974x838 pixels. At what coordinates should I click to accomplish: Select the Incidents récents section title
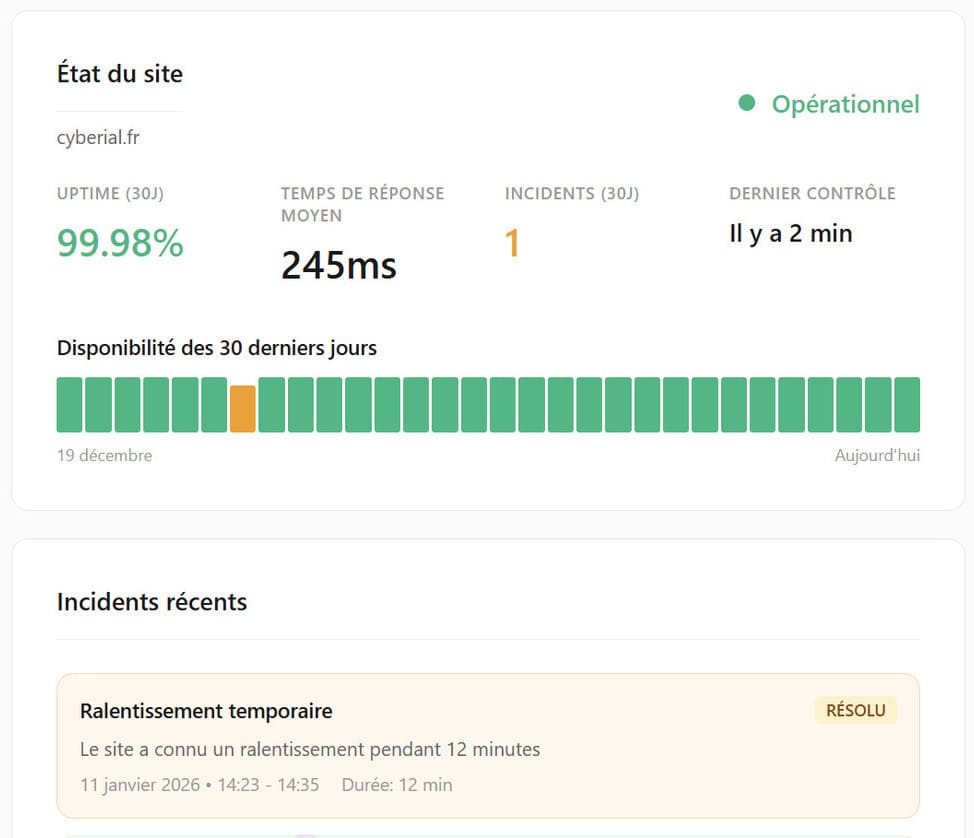tap(151, 602)
